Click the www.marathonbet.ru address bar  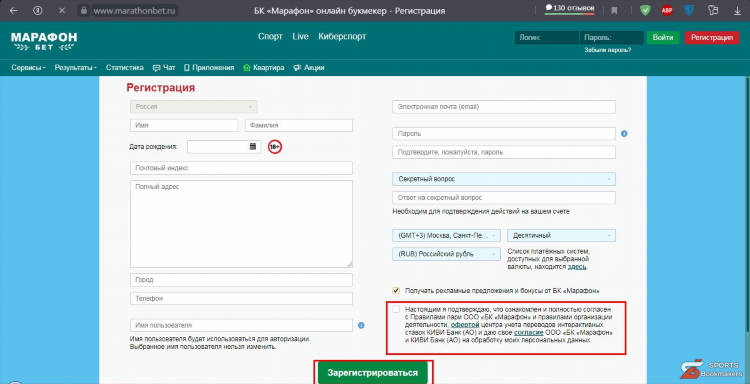point(134,11)
